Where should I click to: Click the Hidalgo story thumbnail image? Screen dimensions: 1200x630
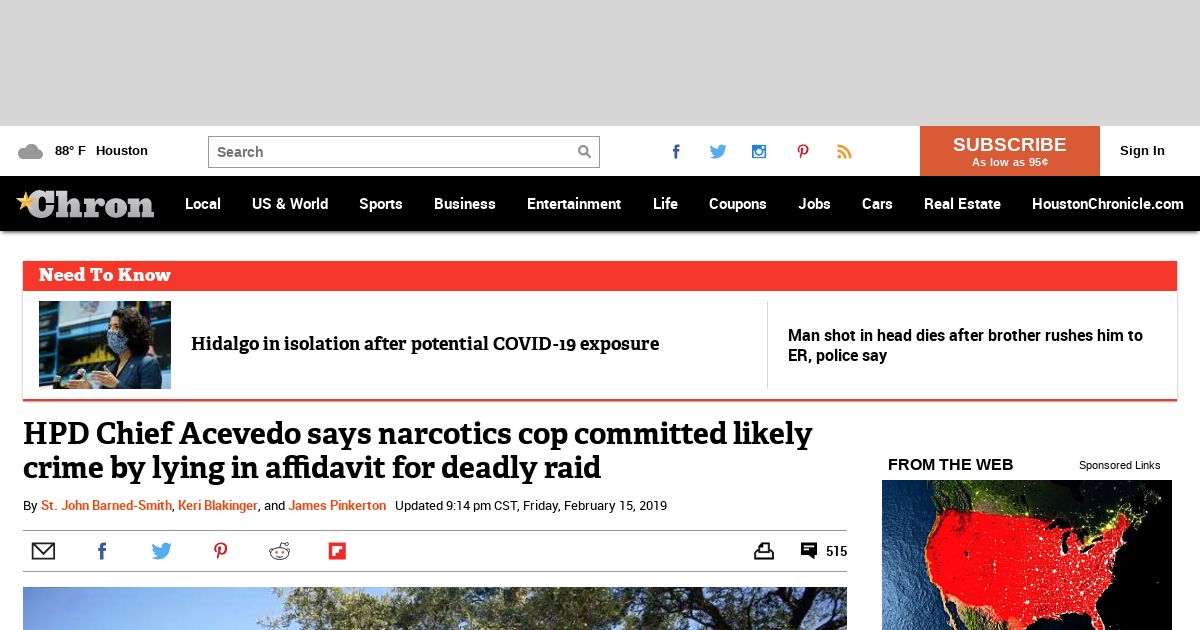[105, 345]
